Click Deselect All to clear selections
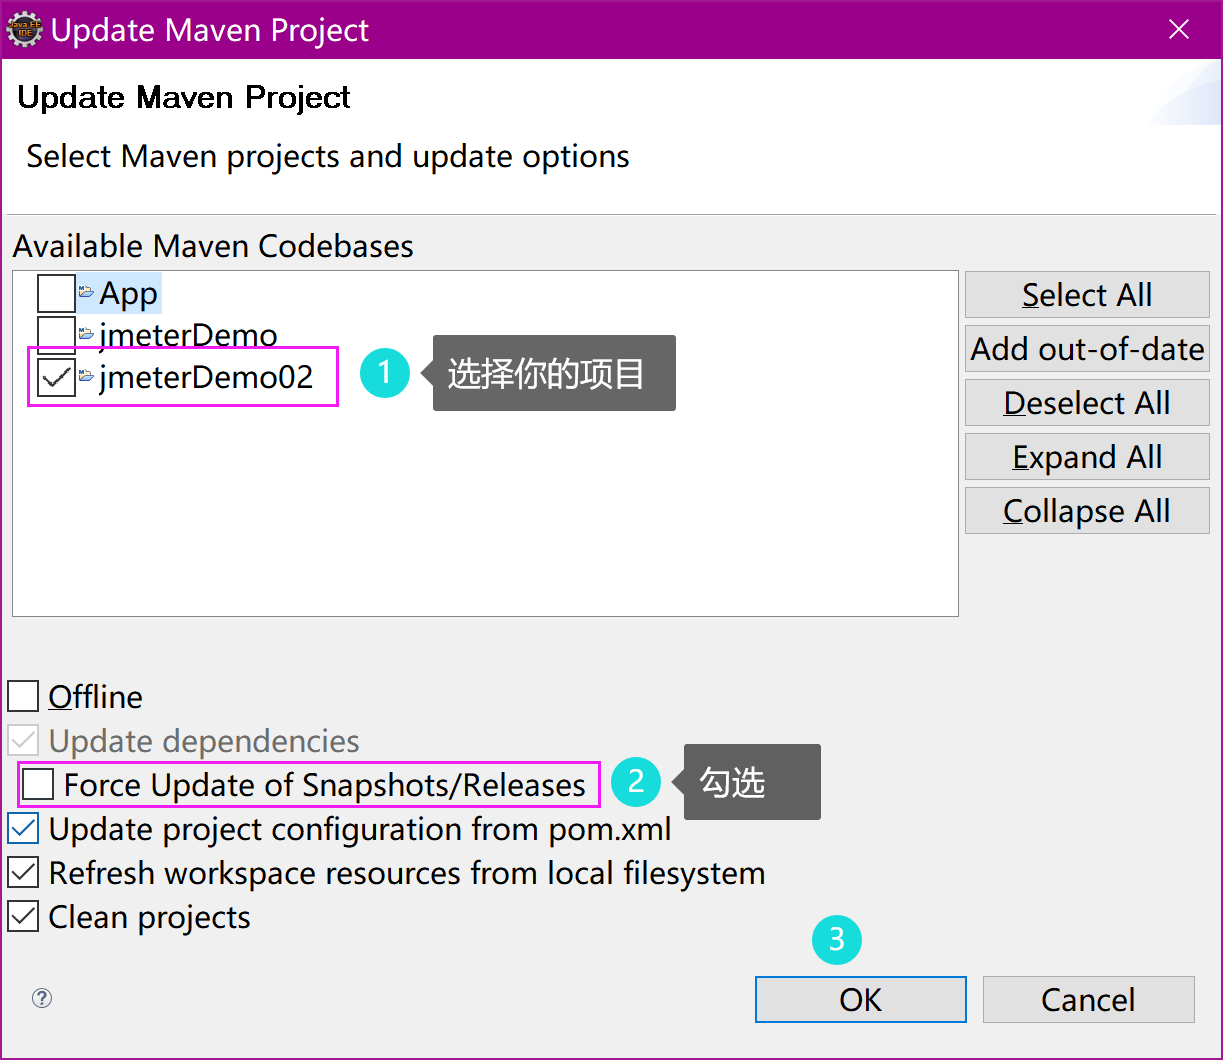Viewport: 1223px width, 1060px height. click(1086, 402)
